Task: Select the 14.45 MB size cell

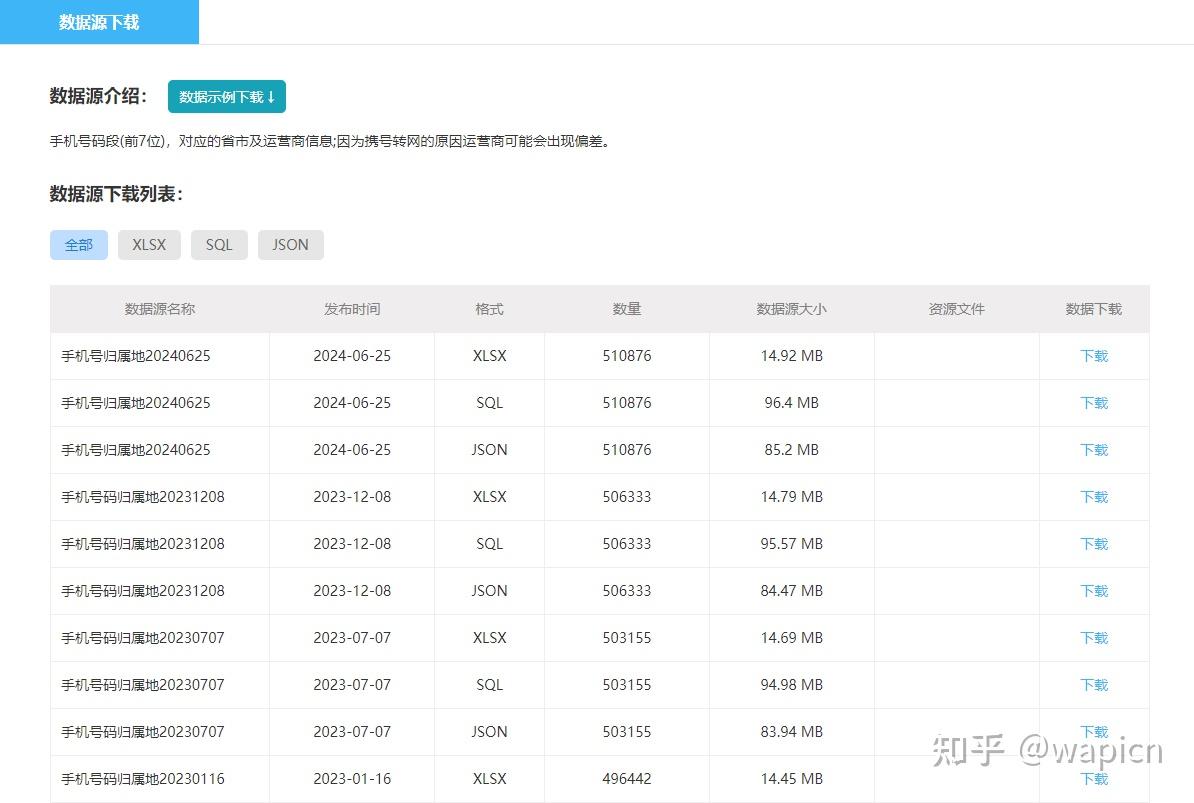Action: click(792, 779)
